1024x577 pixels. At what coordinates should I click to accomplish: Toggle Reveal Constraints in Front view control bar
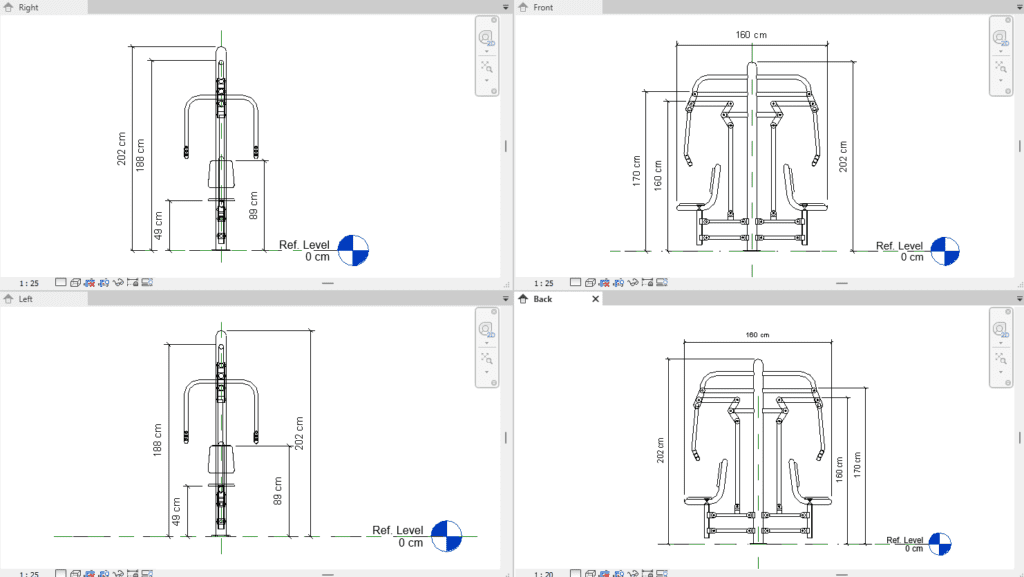[647, 282]
